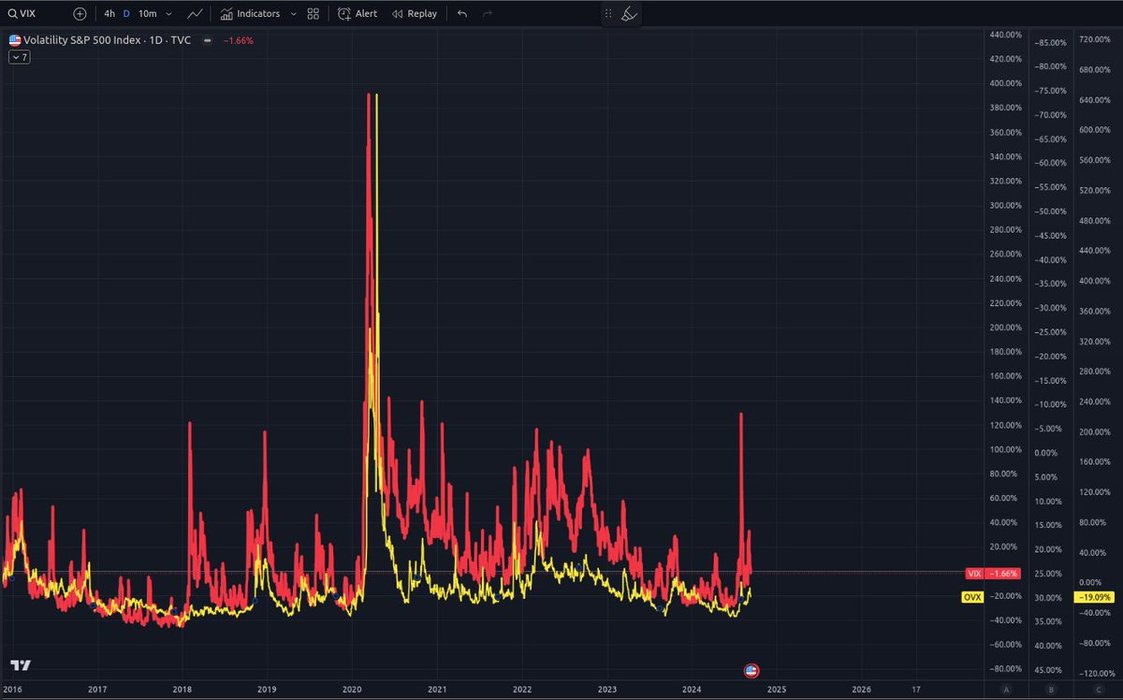Toggle price scale A mode
The width and height of the screenshot is (1123, 700).
(1006, 690)
